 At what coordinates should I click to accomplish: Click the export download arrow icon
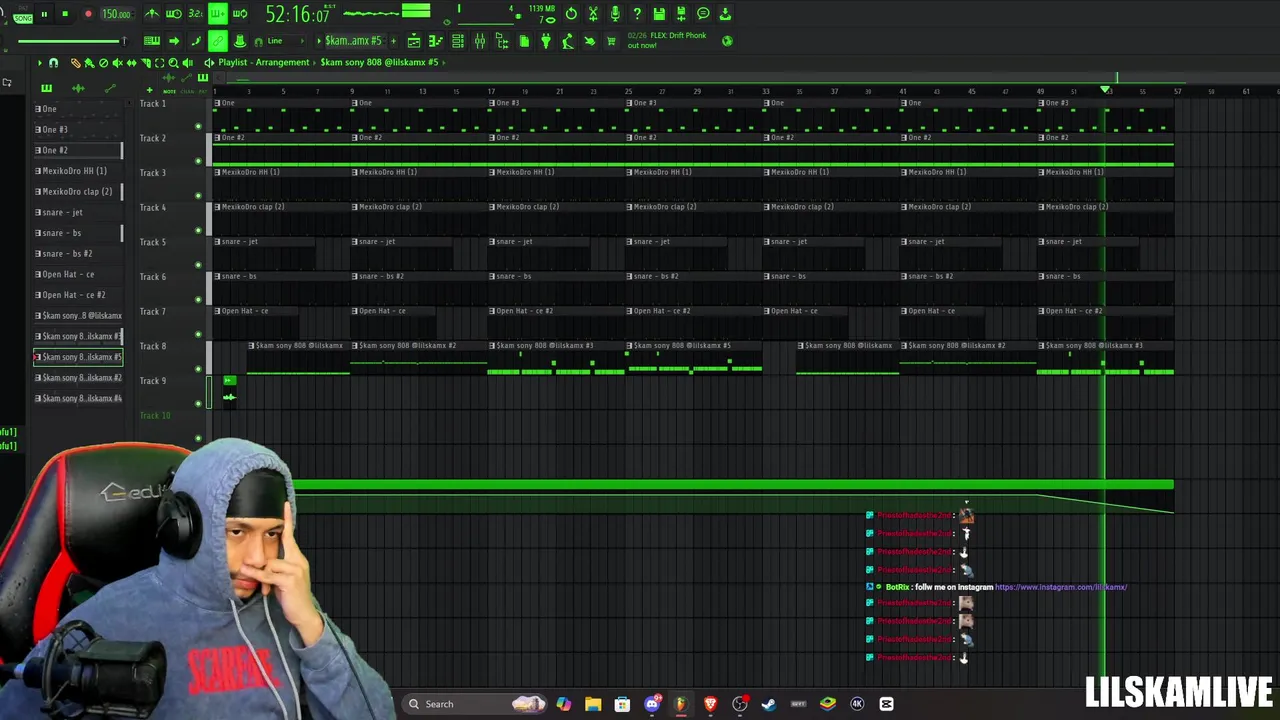click(x=725, y=14)
